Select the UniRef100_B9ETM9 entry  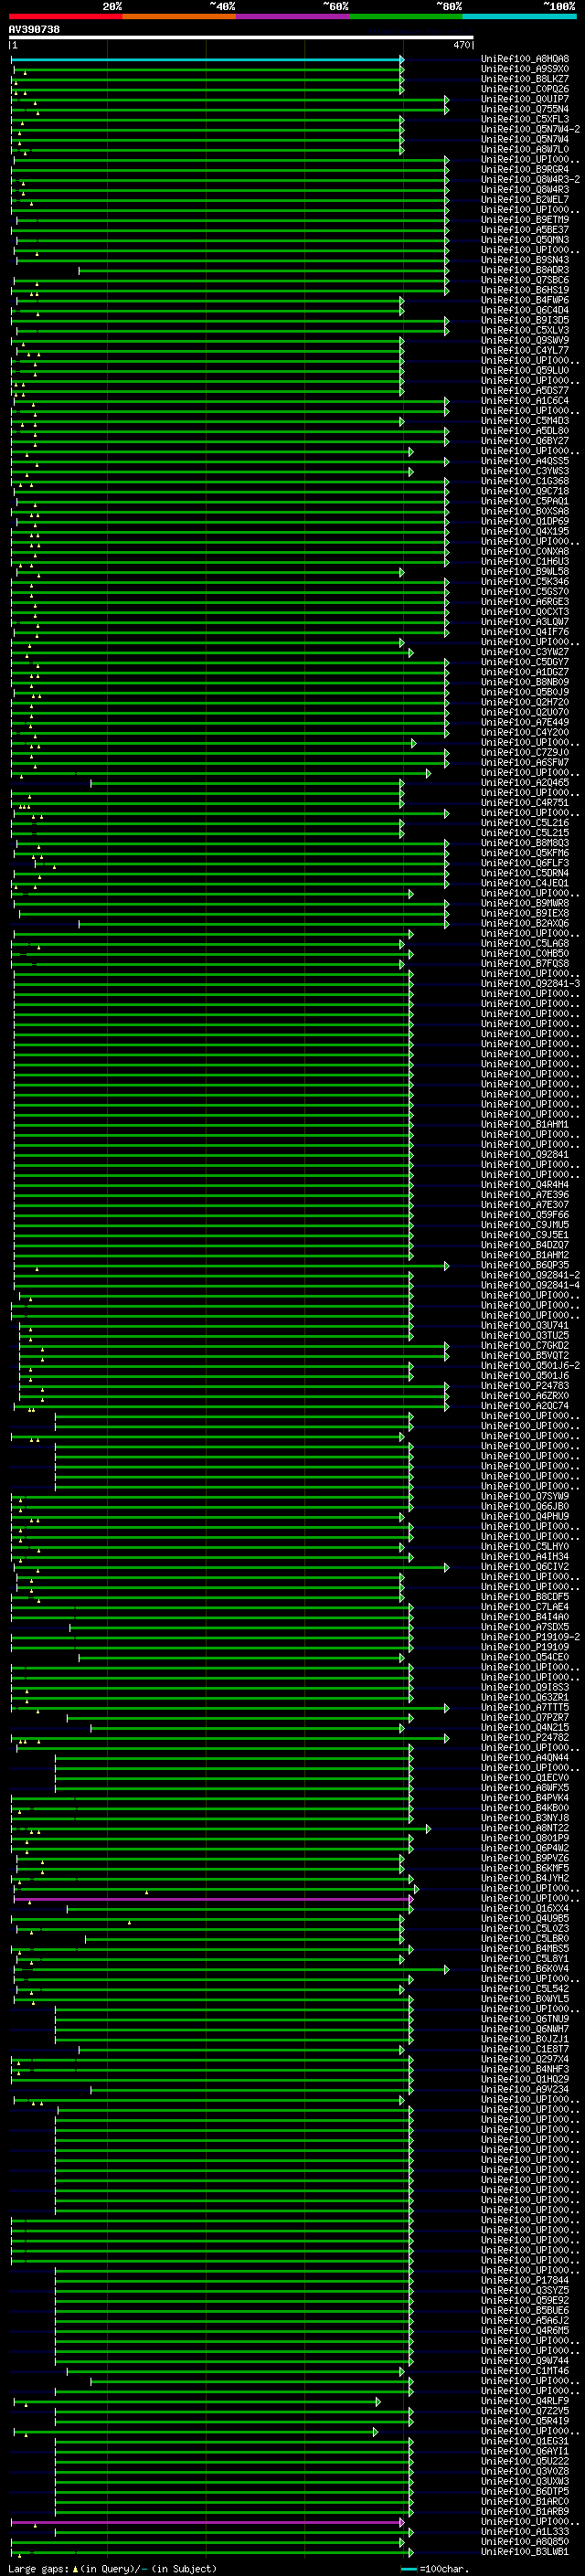click(x=525, y=220)
